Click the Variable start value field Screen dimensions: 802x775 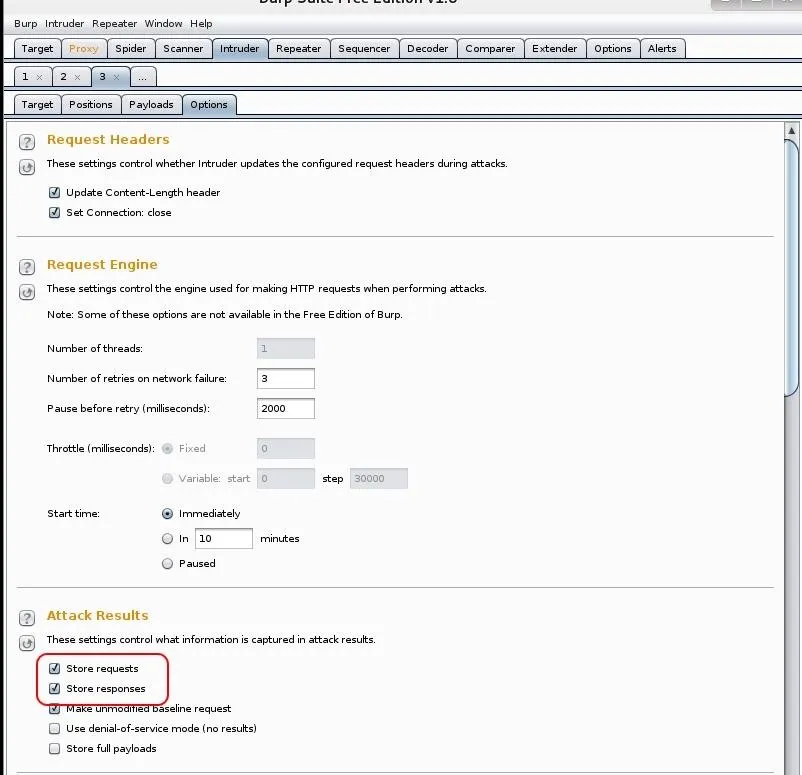pyautogui.click(x=286, y=478)
